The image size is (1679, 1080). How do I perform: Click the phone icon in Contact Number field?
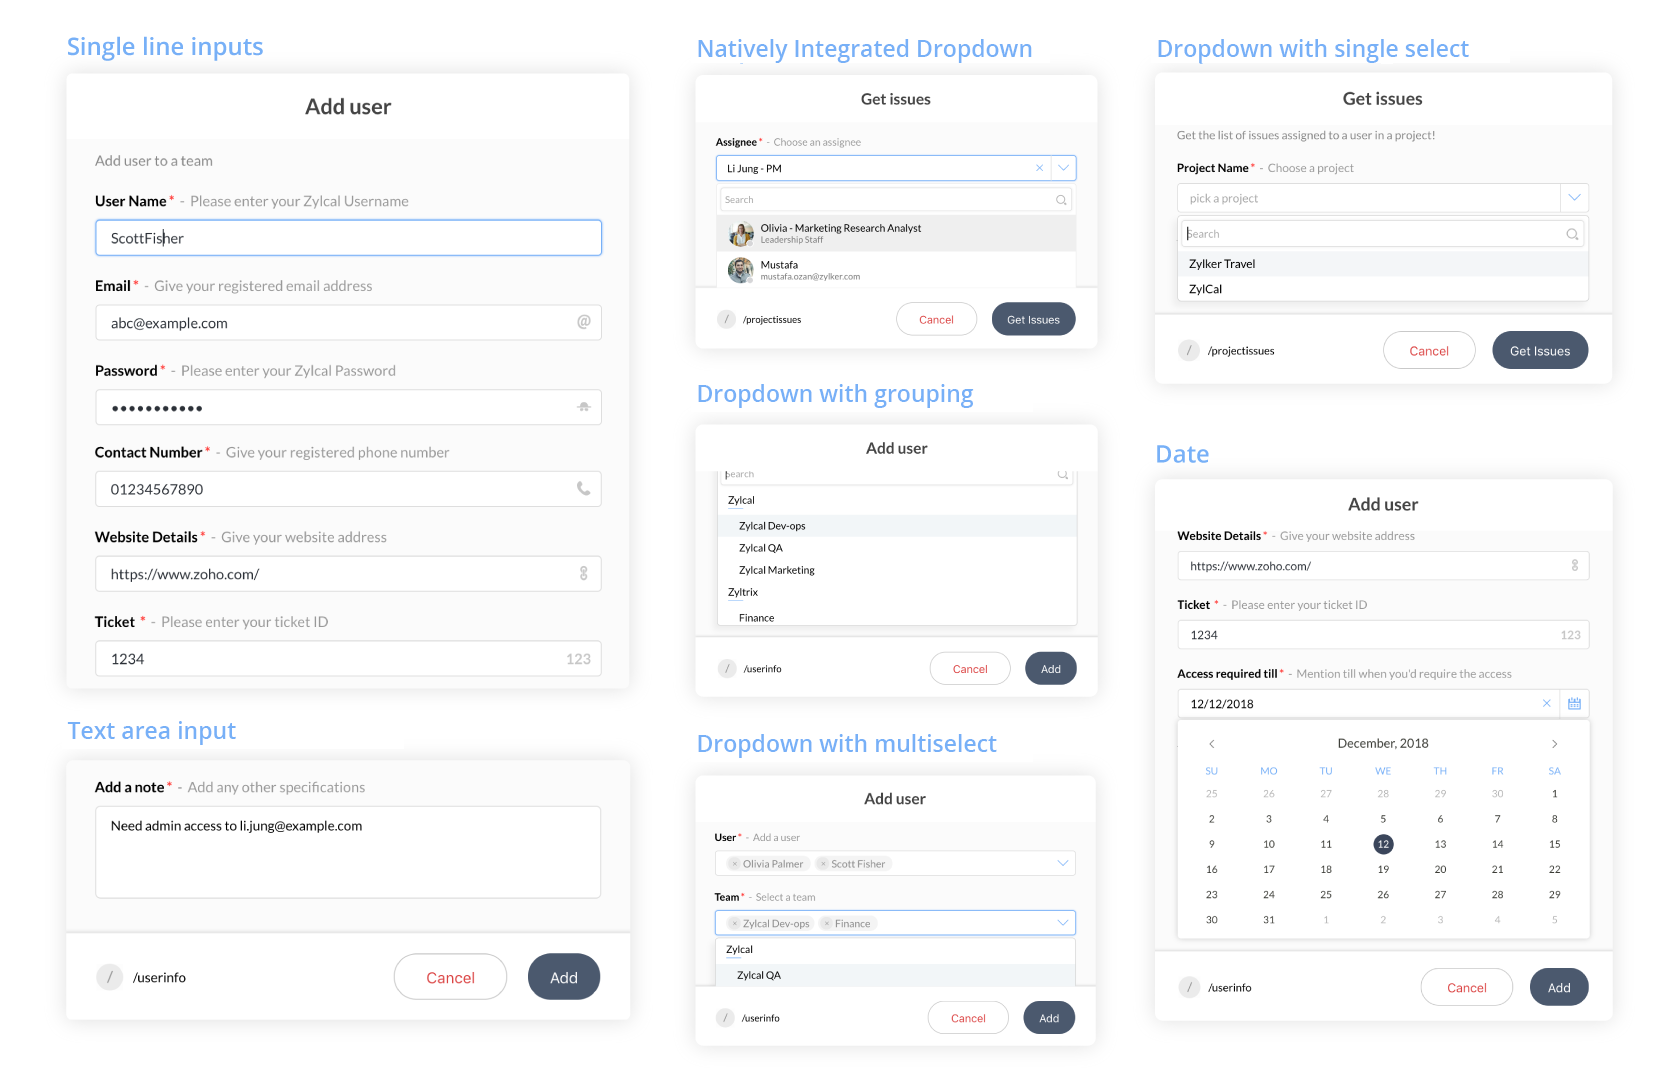pyautogui.click(x=584, y=488)
